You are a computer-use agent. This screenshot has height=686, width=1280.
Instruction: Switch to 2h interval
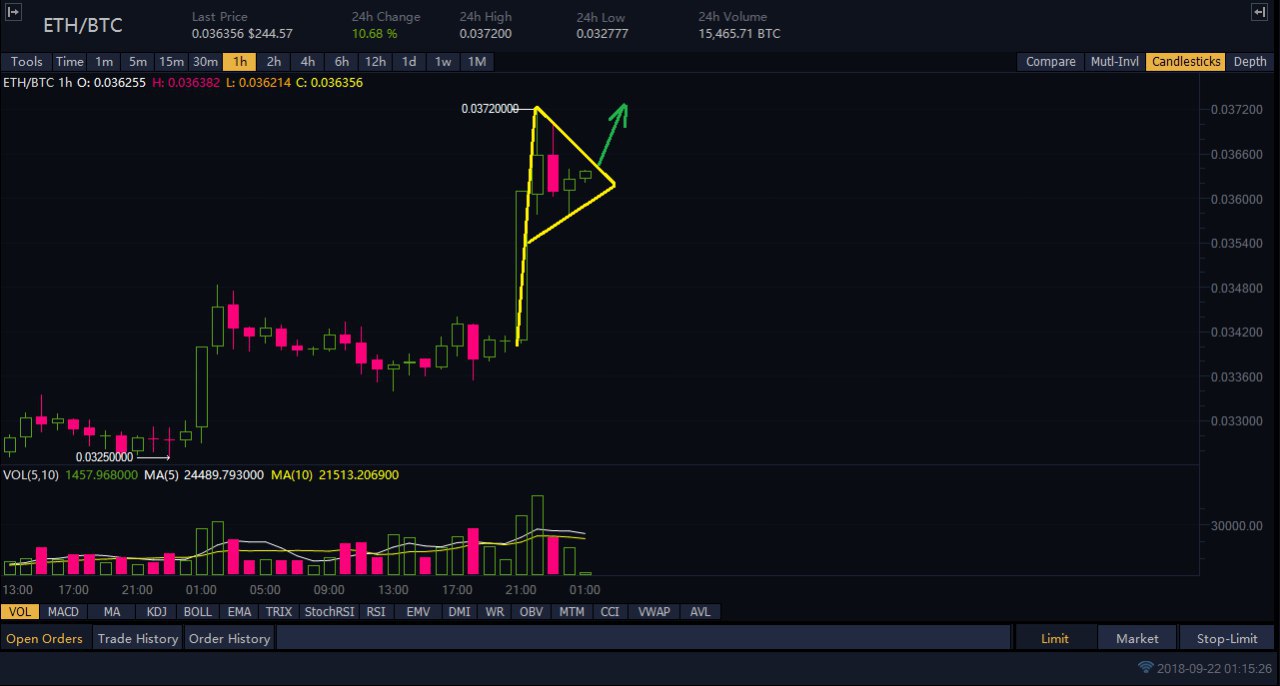(274, 61)
